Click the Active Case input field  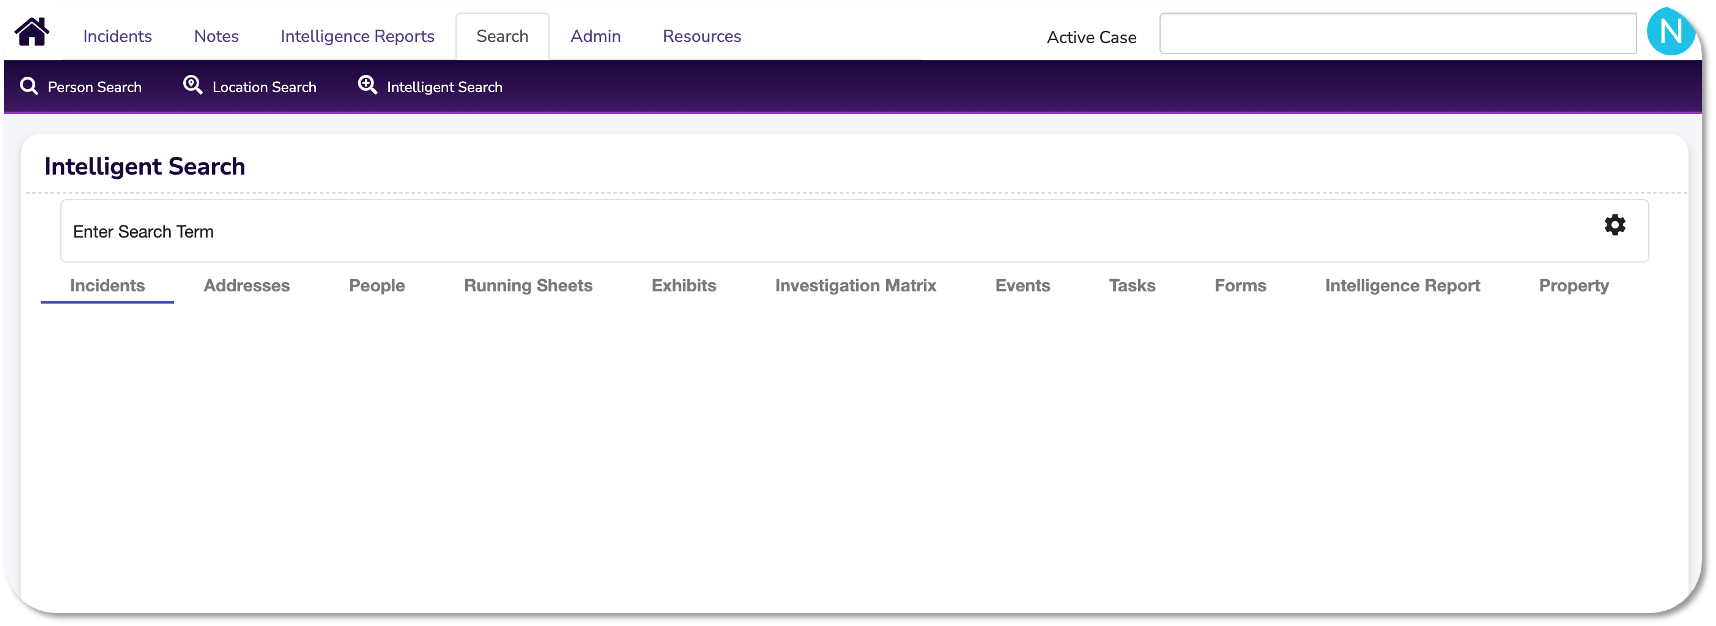[x=1397, y=34]
